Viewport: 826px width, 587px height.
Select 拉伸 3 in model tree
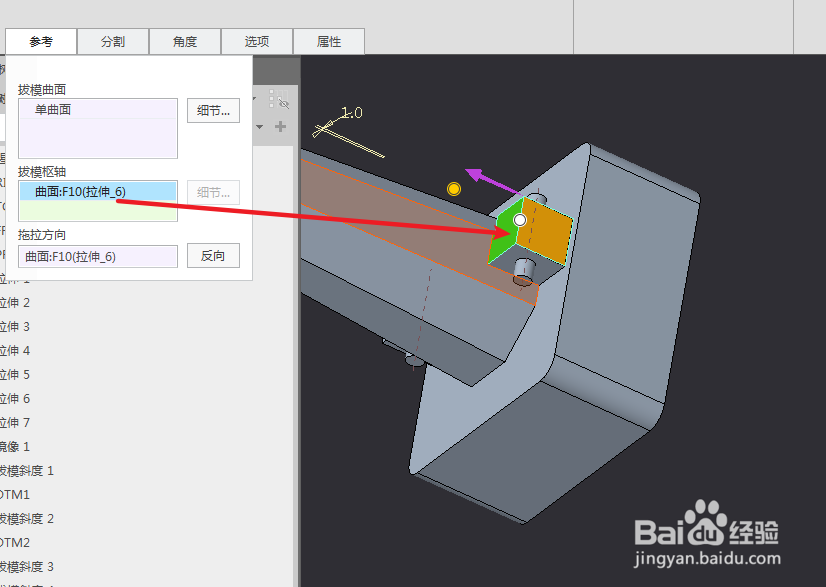tap(15, 327)
